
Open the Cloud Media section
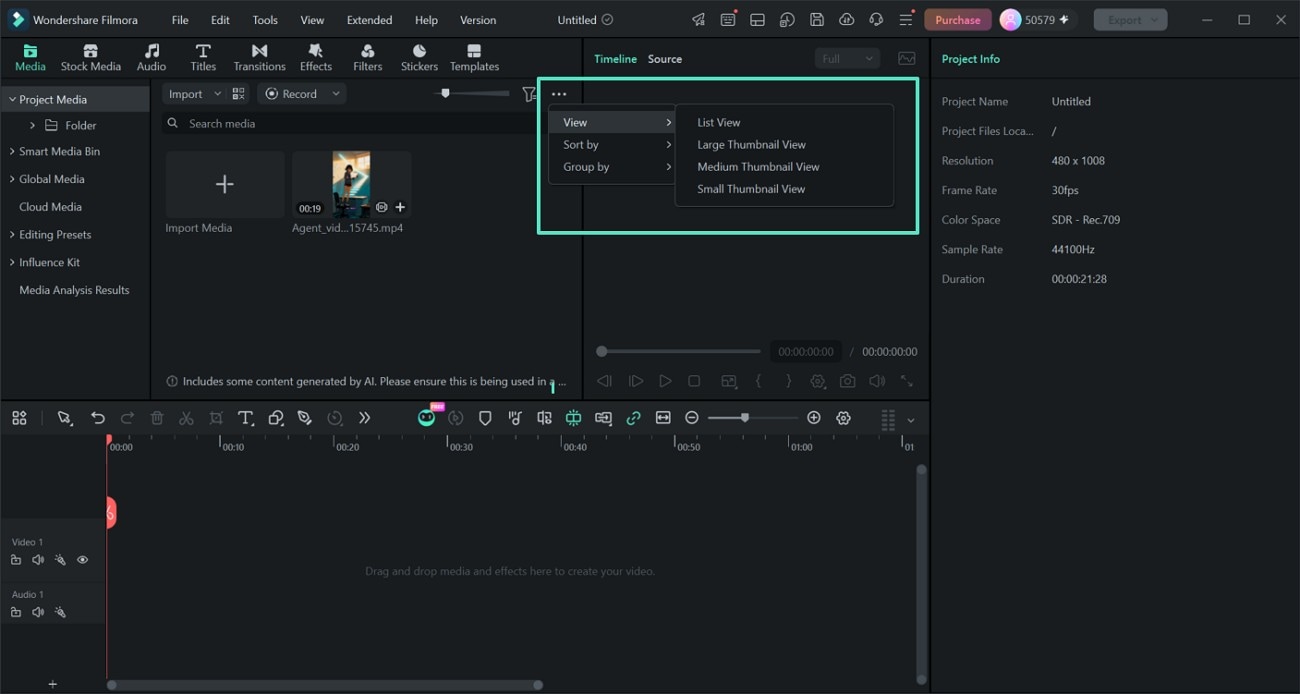50,207
